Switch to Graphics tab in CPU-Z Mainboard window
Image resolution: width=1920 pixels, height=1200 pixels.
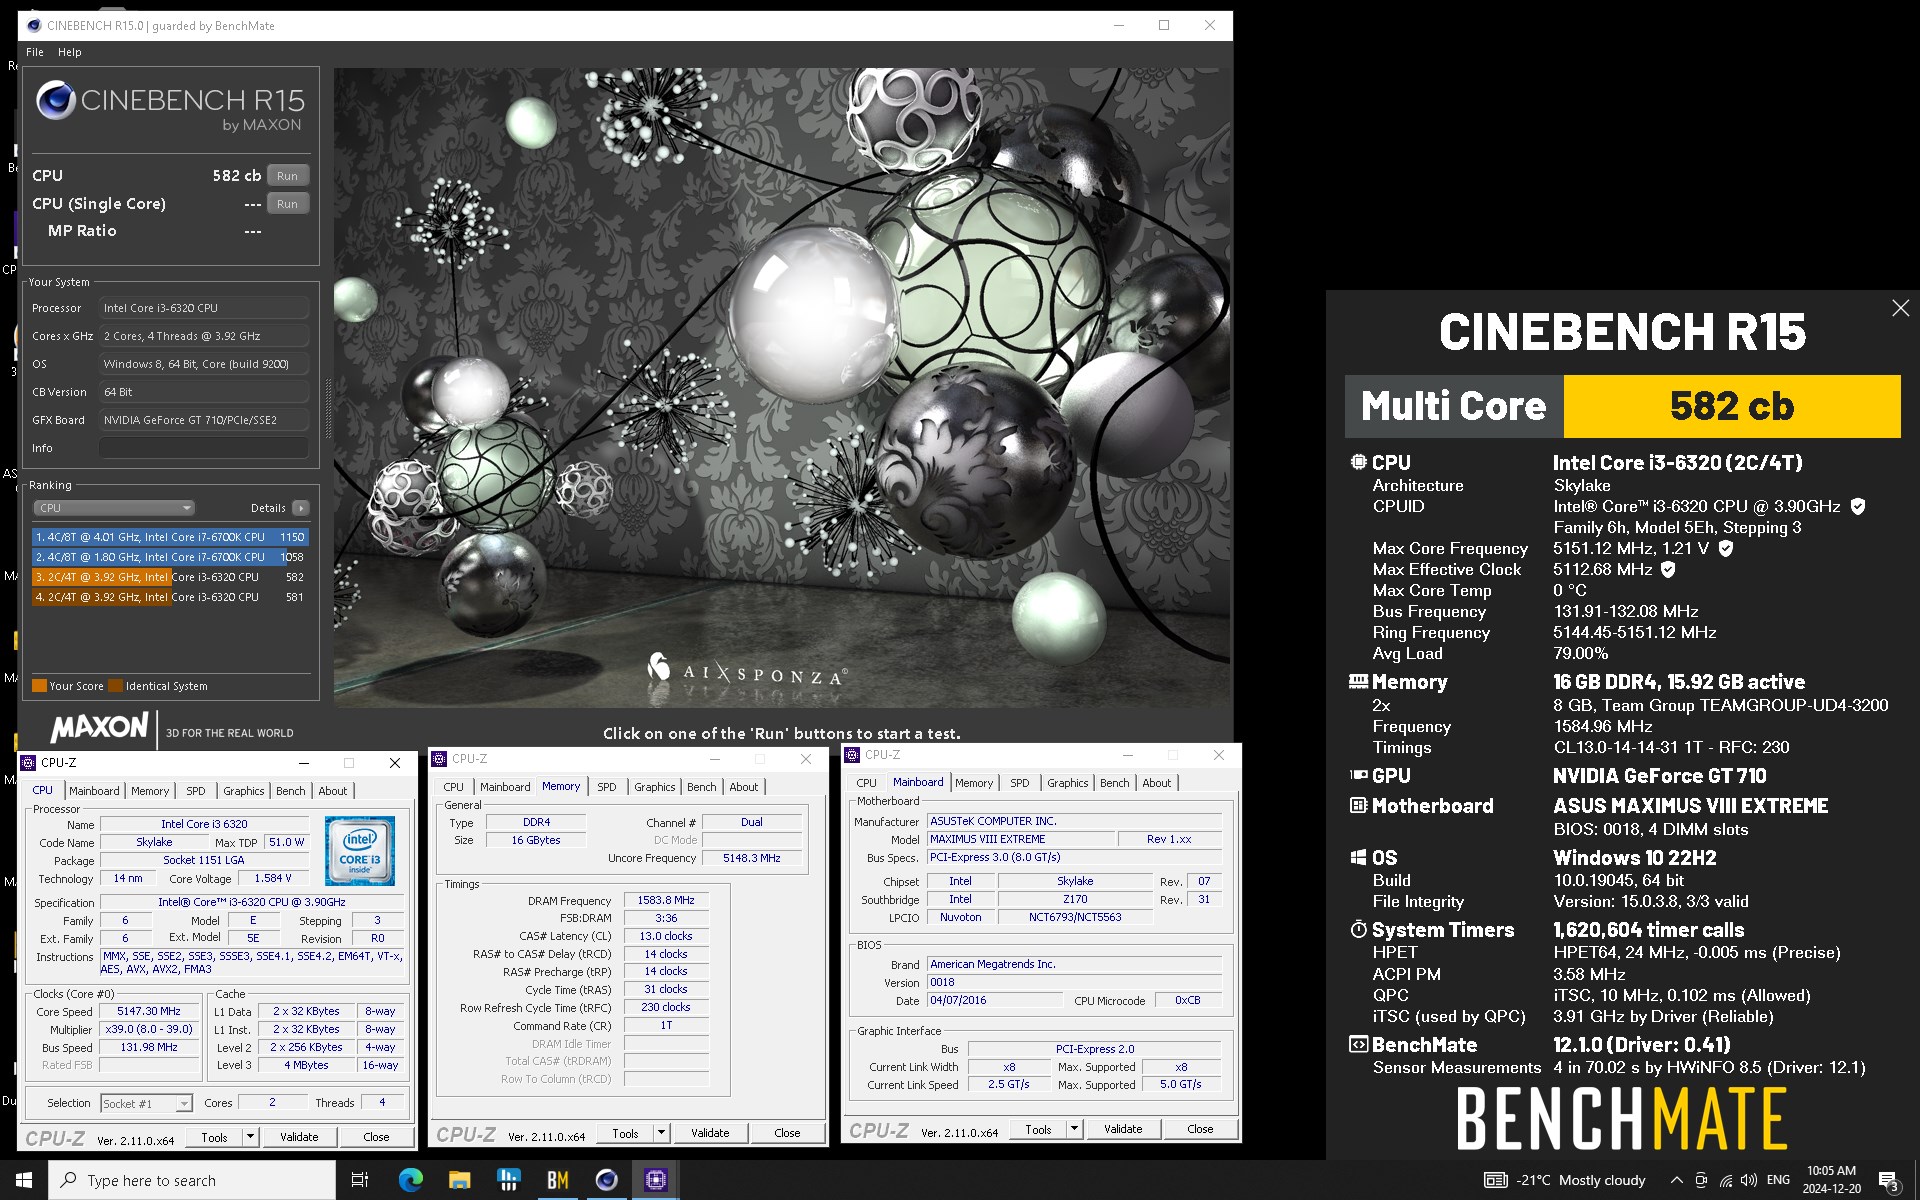(1068, 783)
